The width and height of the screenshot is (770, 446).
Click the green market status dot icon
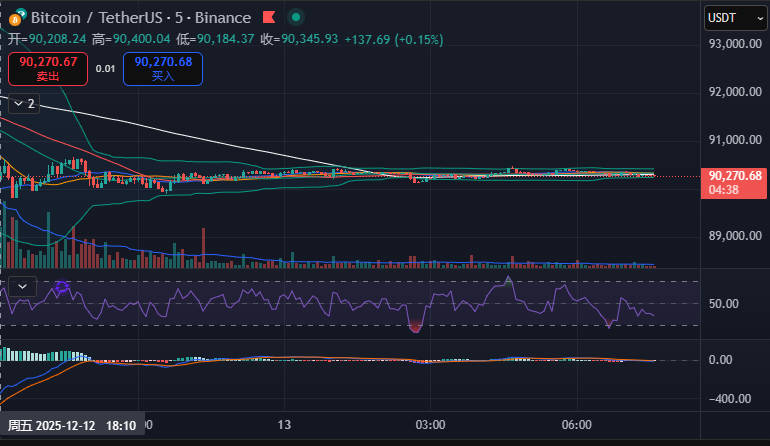click(294, 17)
